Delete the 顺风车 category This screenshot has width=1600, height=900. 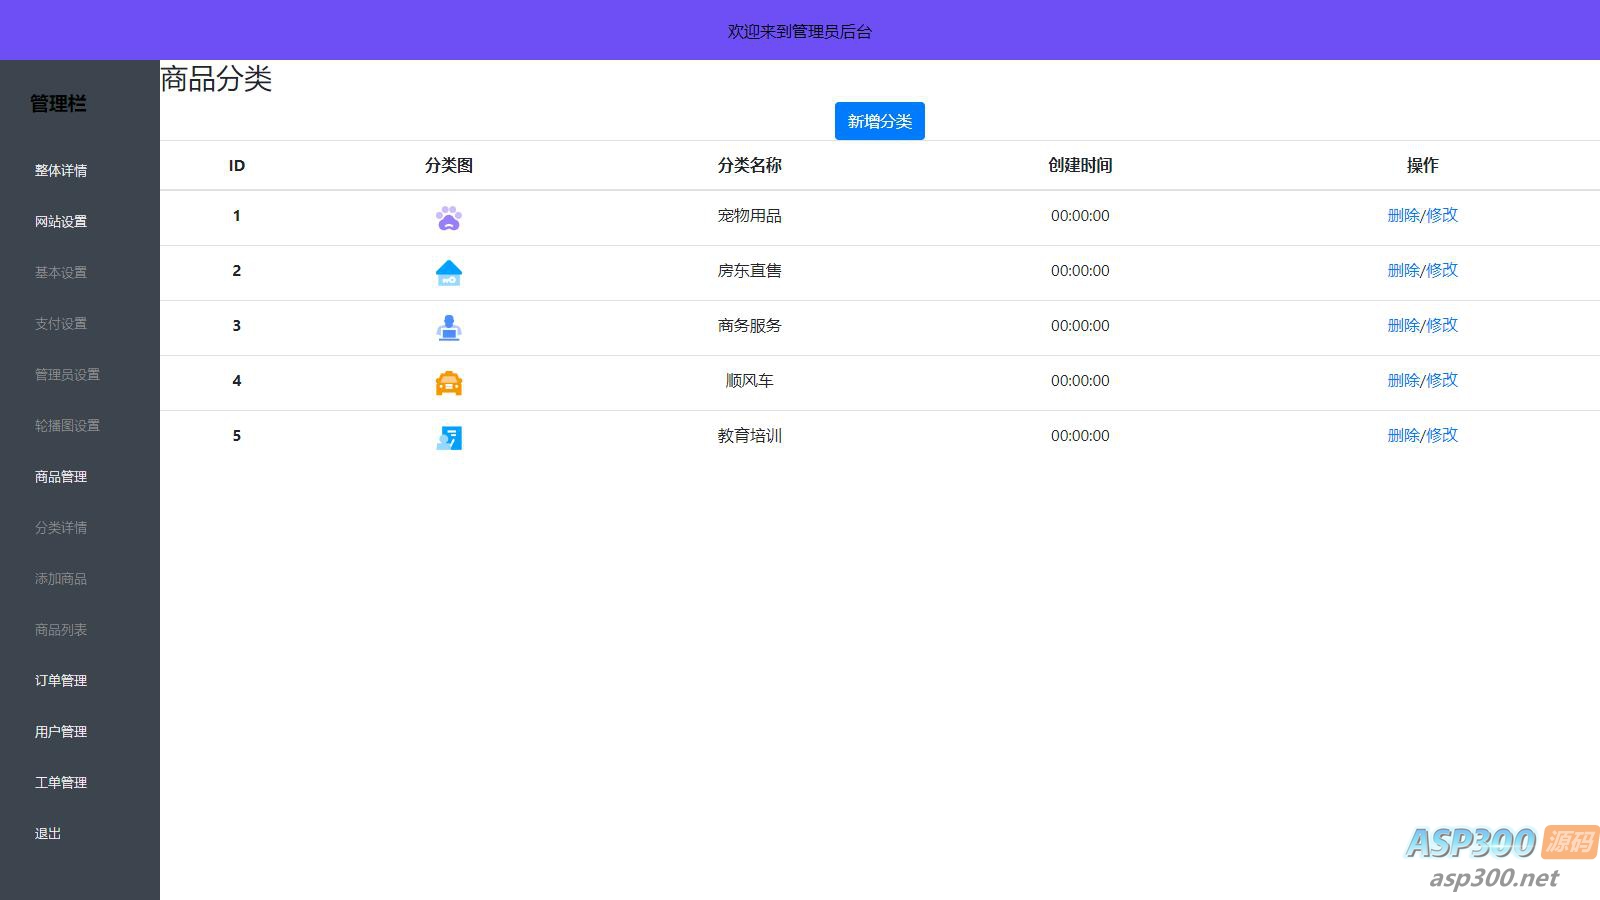click(1403, 380)
